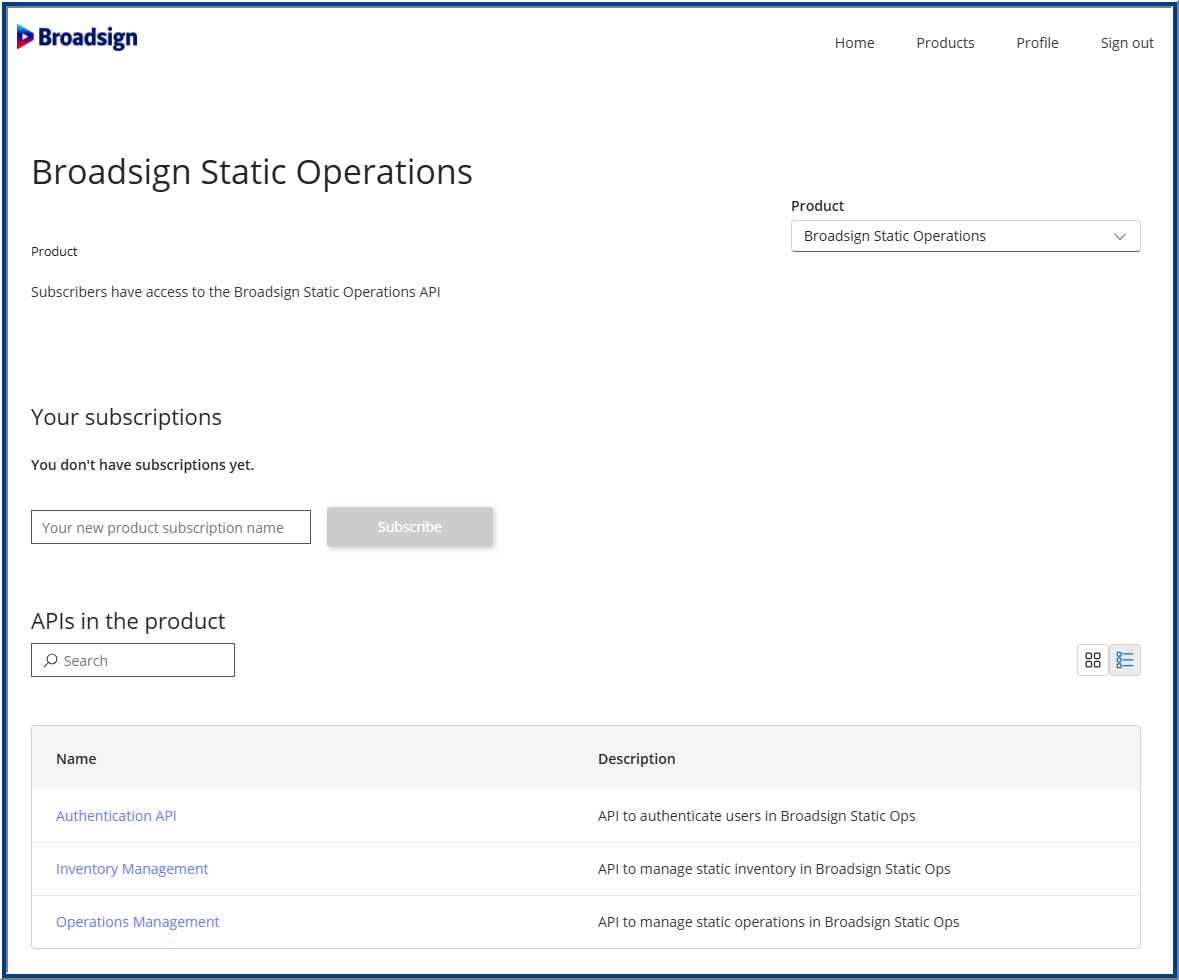Open the Profile page
The image size is (1179, 980).
[x=1037, y=43]
